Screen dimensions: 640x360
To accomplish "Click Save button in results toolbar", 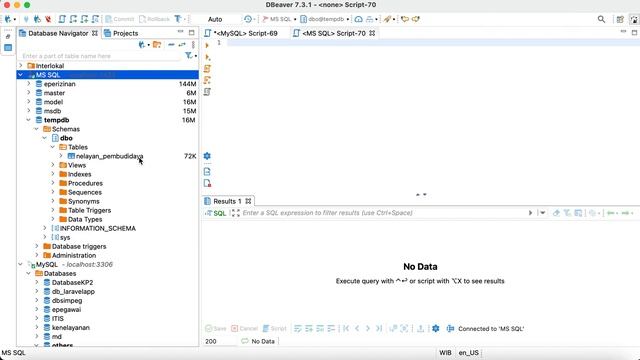I will click(x=216, y=329).
